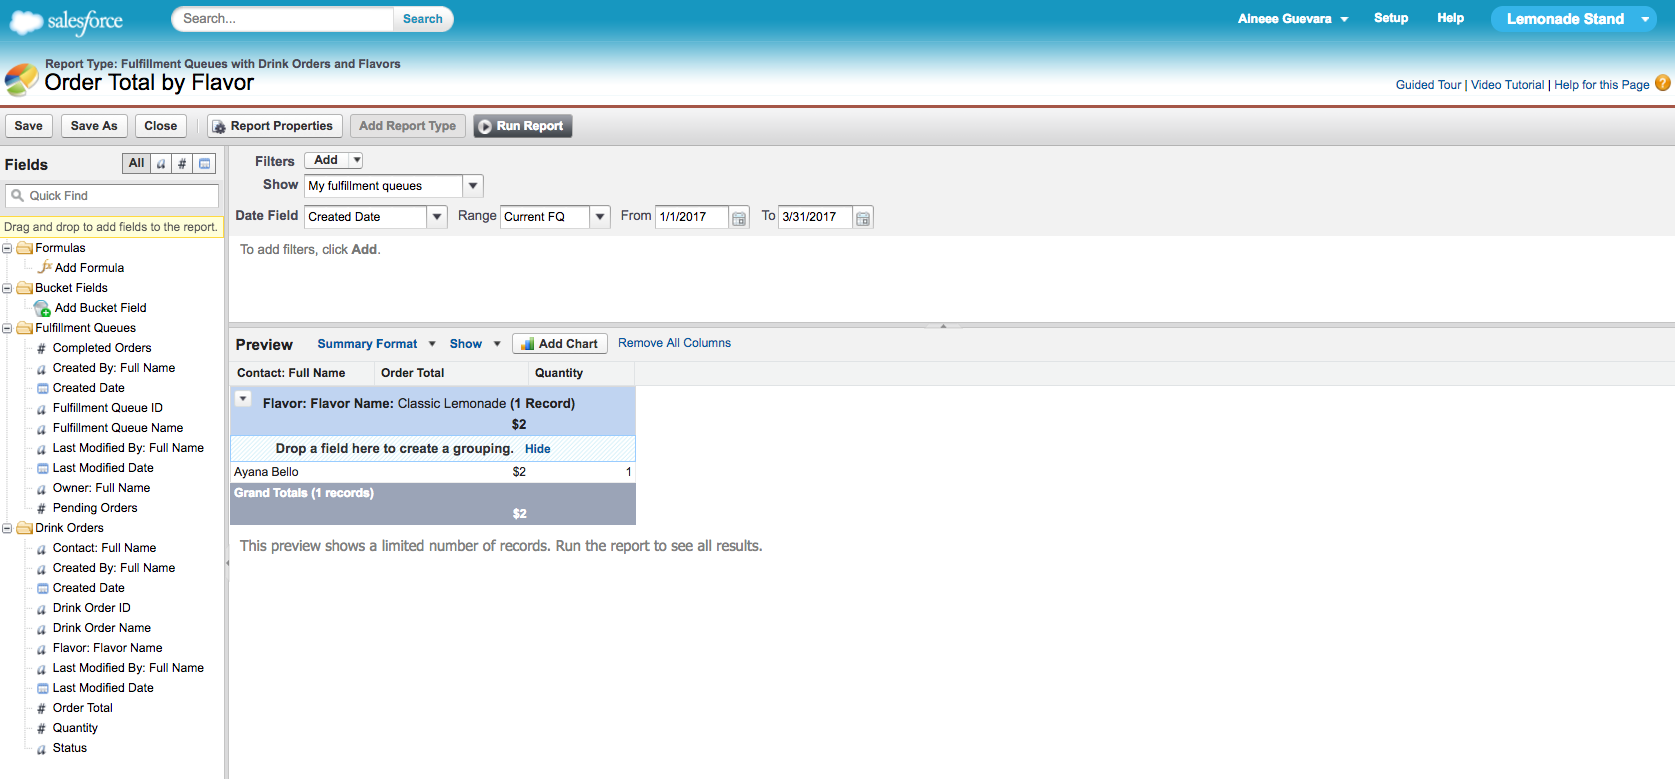Viewport: 1675px width, 779px height.
Task: Filter the Fields list to number fields
Action: tap(182, 164)
